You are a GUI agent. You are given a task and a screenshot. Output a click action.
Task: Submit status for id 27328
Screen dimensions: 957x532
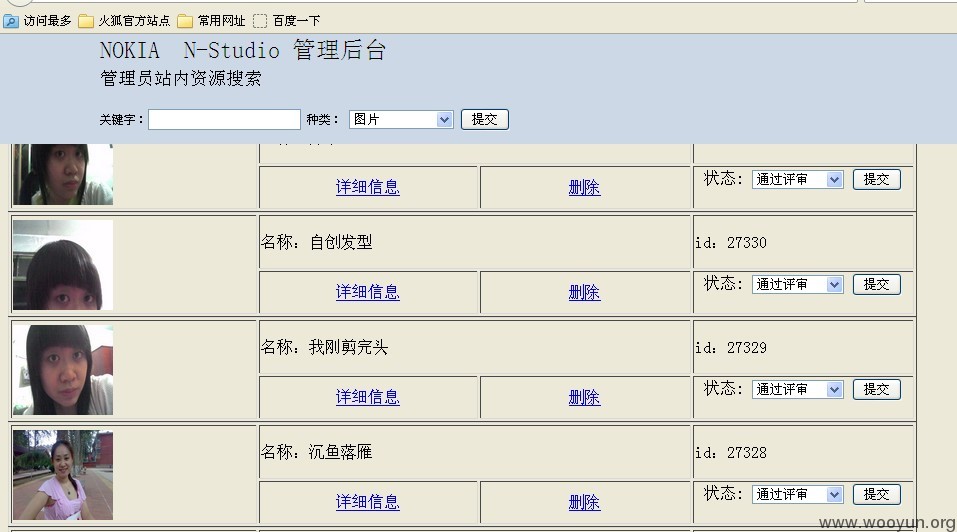(x=876, y=494)
